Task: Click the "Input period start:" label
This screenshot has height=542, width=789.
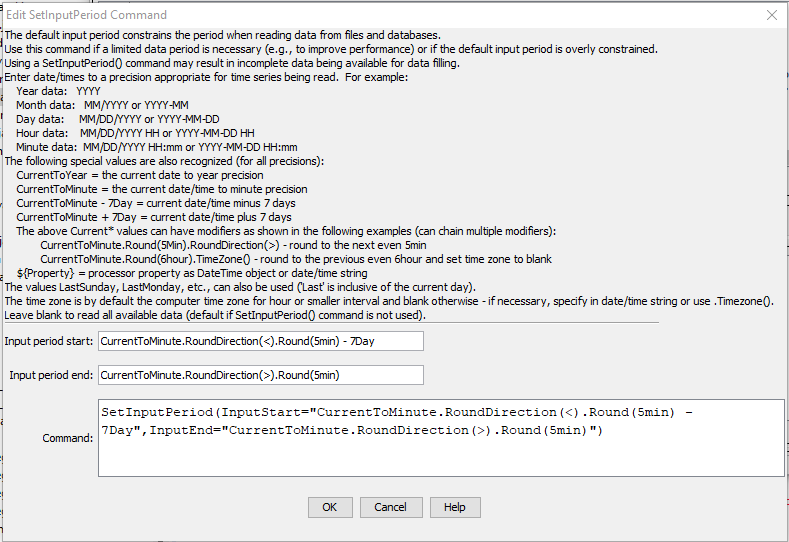Action: click(x=49, y=341)
